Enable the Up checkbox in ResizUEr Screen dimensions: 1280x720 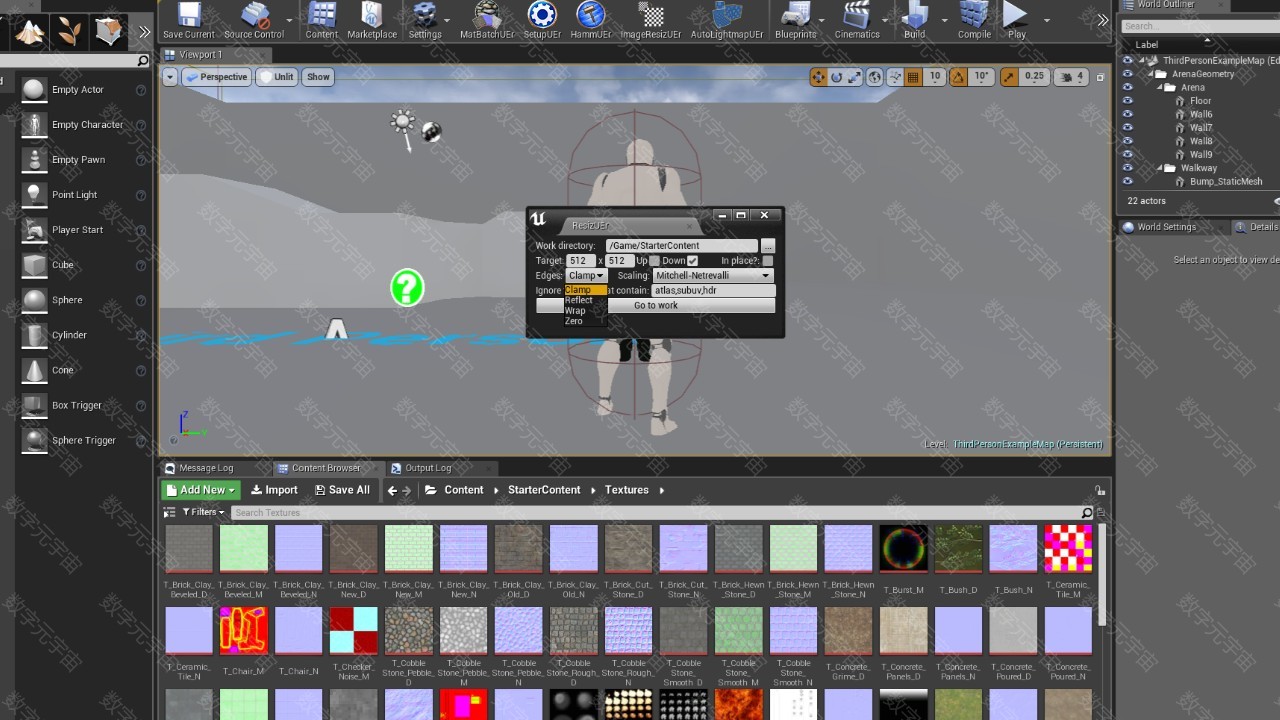[655, 261]
